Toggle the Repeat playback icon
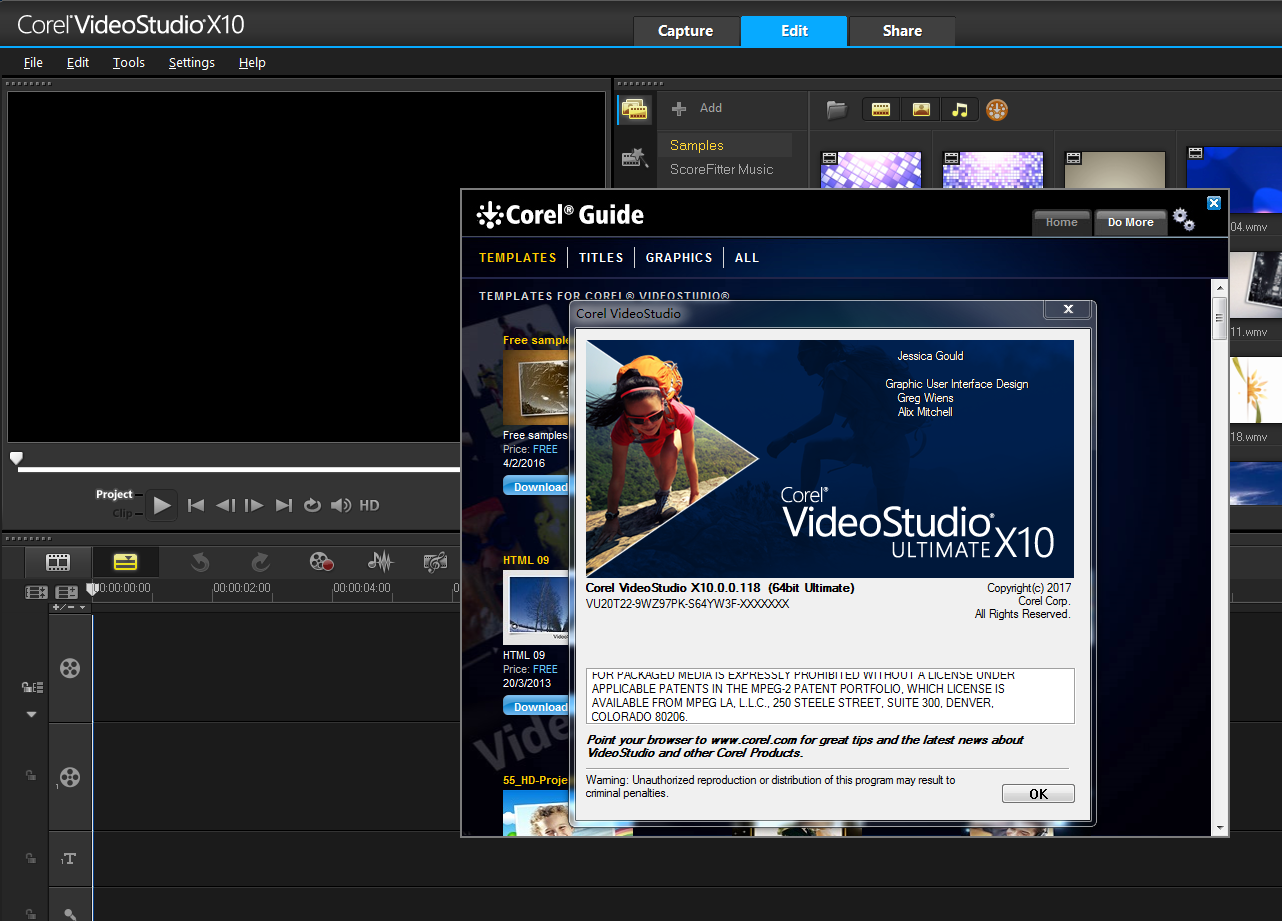The height and width of the screenshot is (921, 1282). point(312,506)
